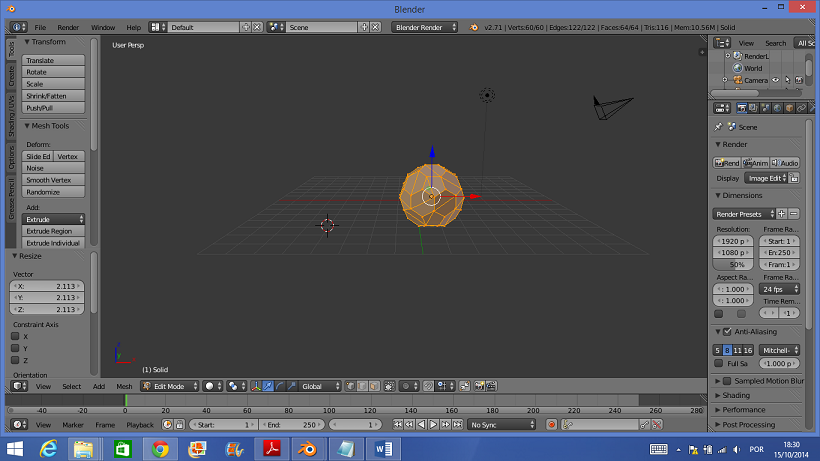Select the rotate manipulator arc icon

[x=280, y=386]
